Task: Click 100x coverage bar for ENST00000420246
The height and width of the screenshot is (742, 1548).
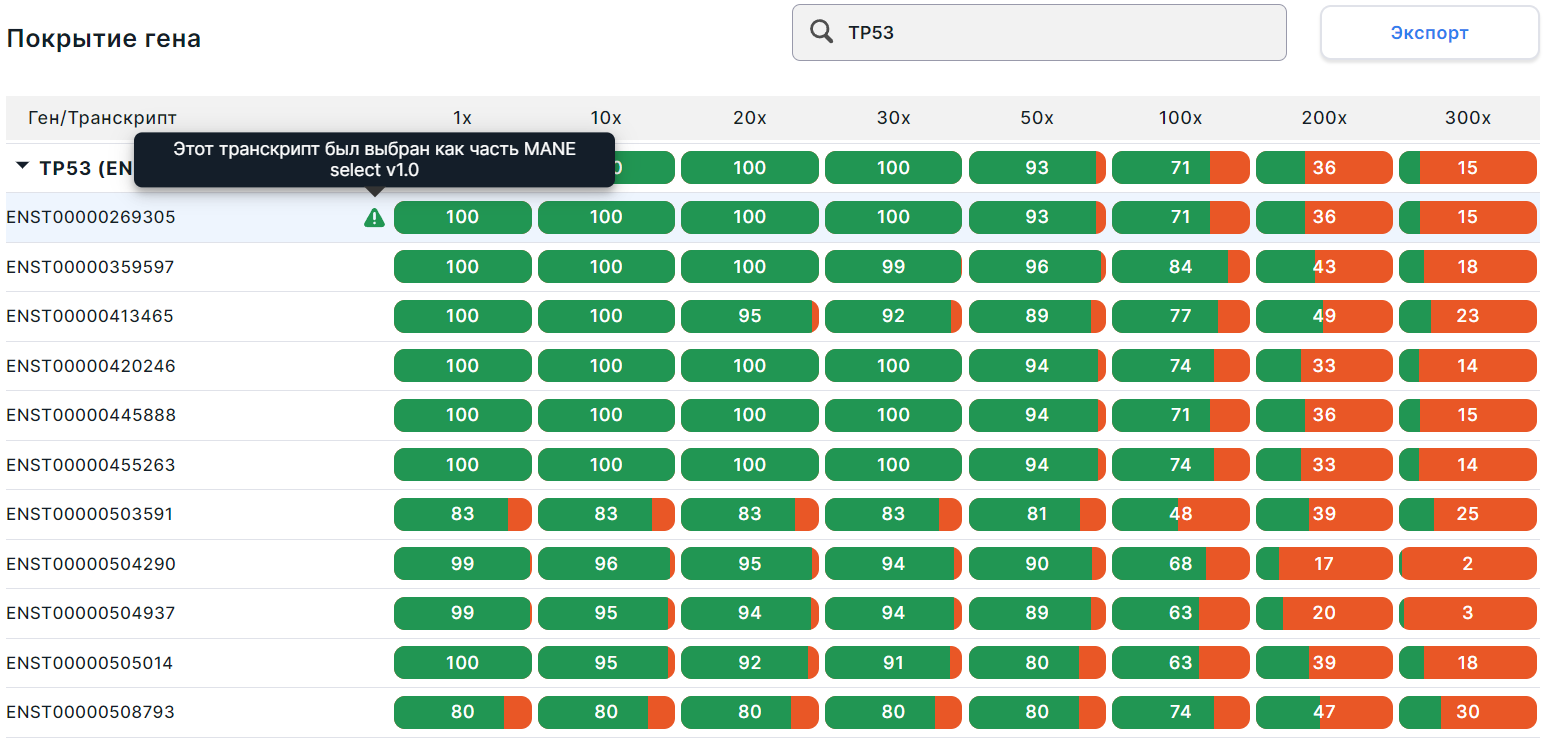Action: [1180, 366]
